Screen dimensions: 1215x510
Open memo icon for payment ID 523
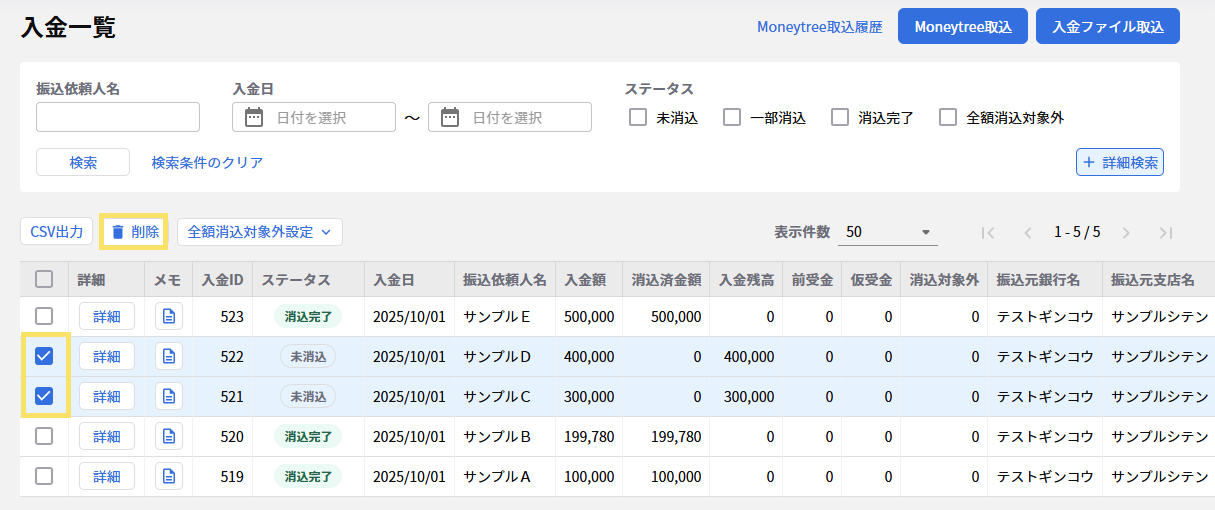pos(169,316)
